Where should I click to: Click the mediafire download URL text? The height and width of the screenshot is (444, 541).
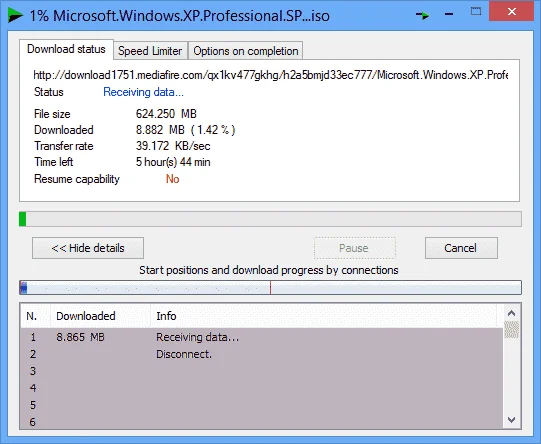270,75
